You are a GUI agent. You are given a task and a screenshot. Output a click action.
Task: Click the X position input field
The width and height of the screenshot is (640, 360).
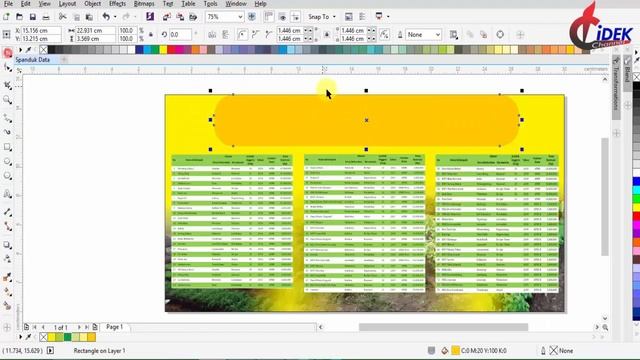[41, 31]
